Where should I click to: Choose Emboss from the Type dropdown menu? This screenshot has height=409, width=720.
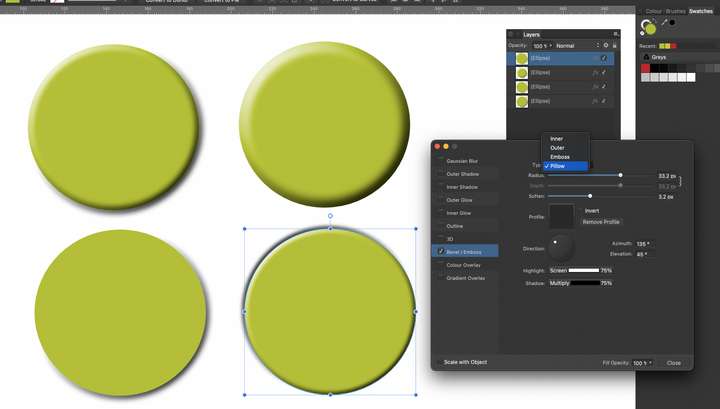565,157
